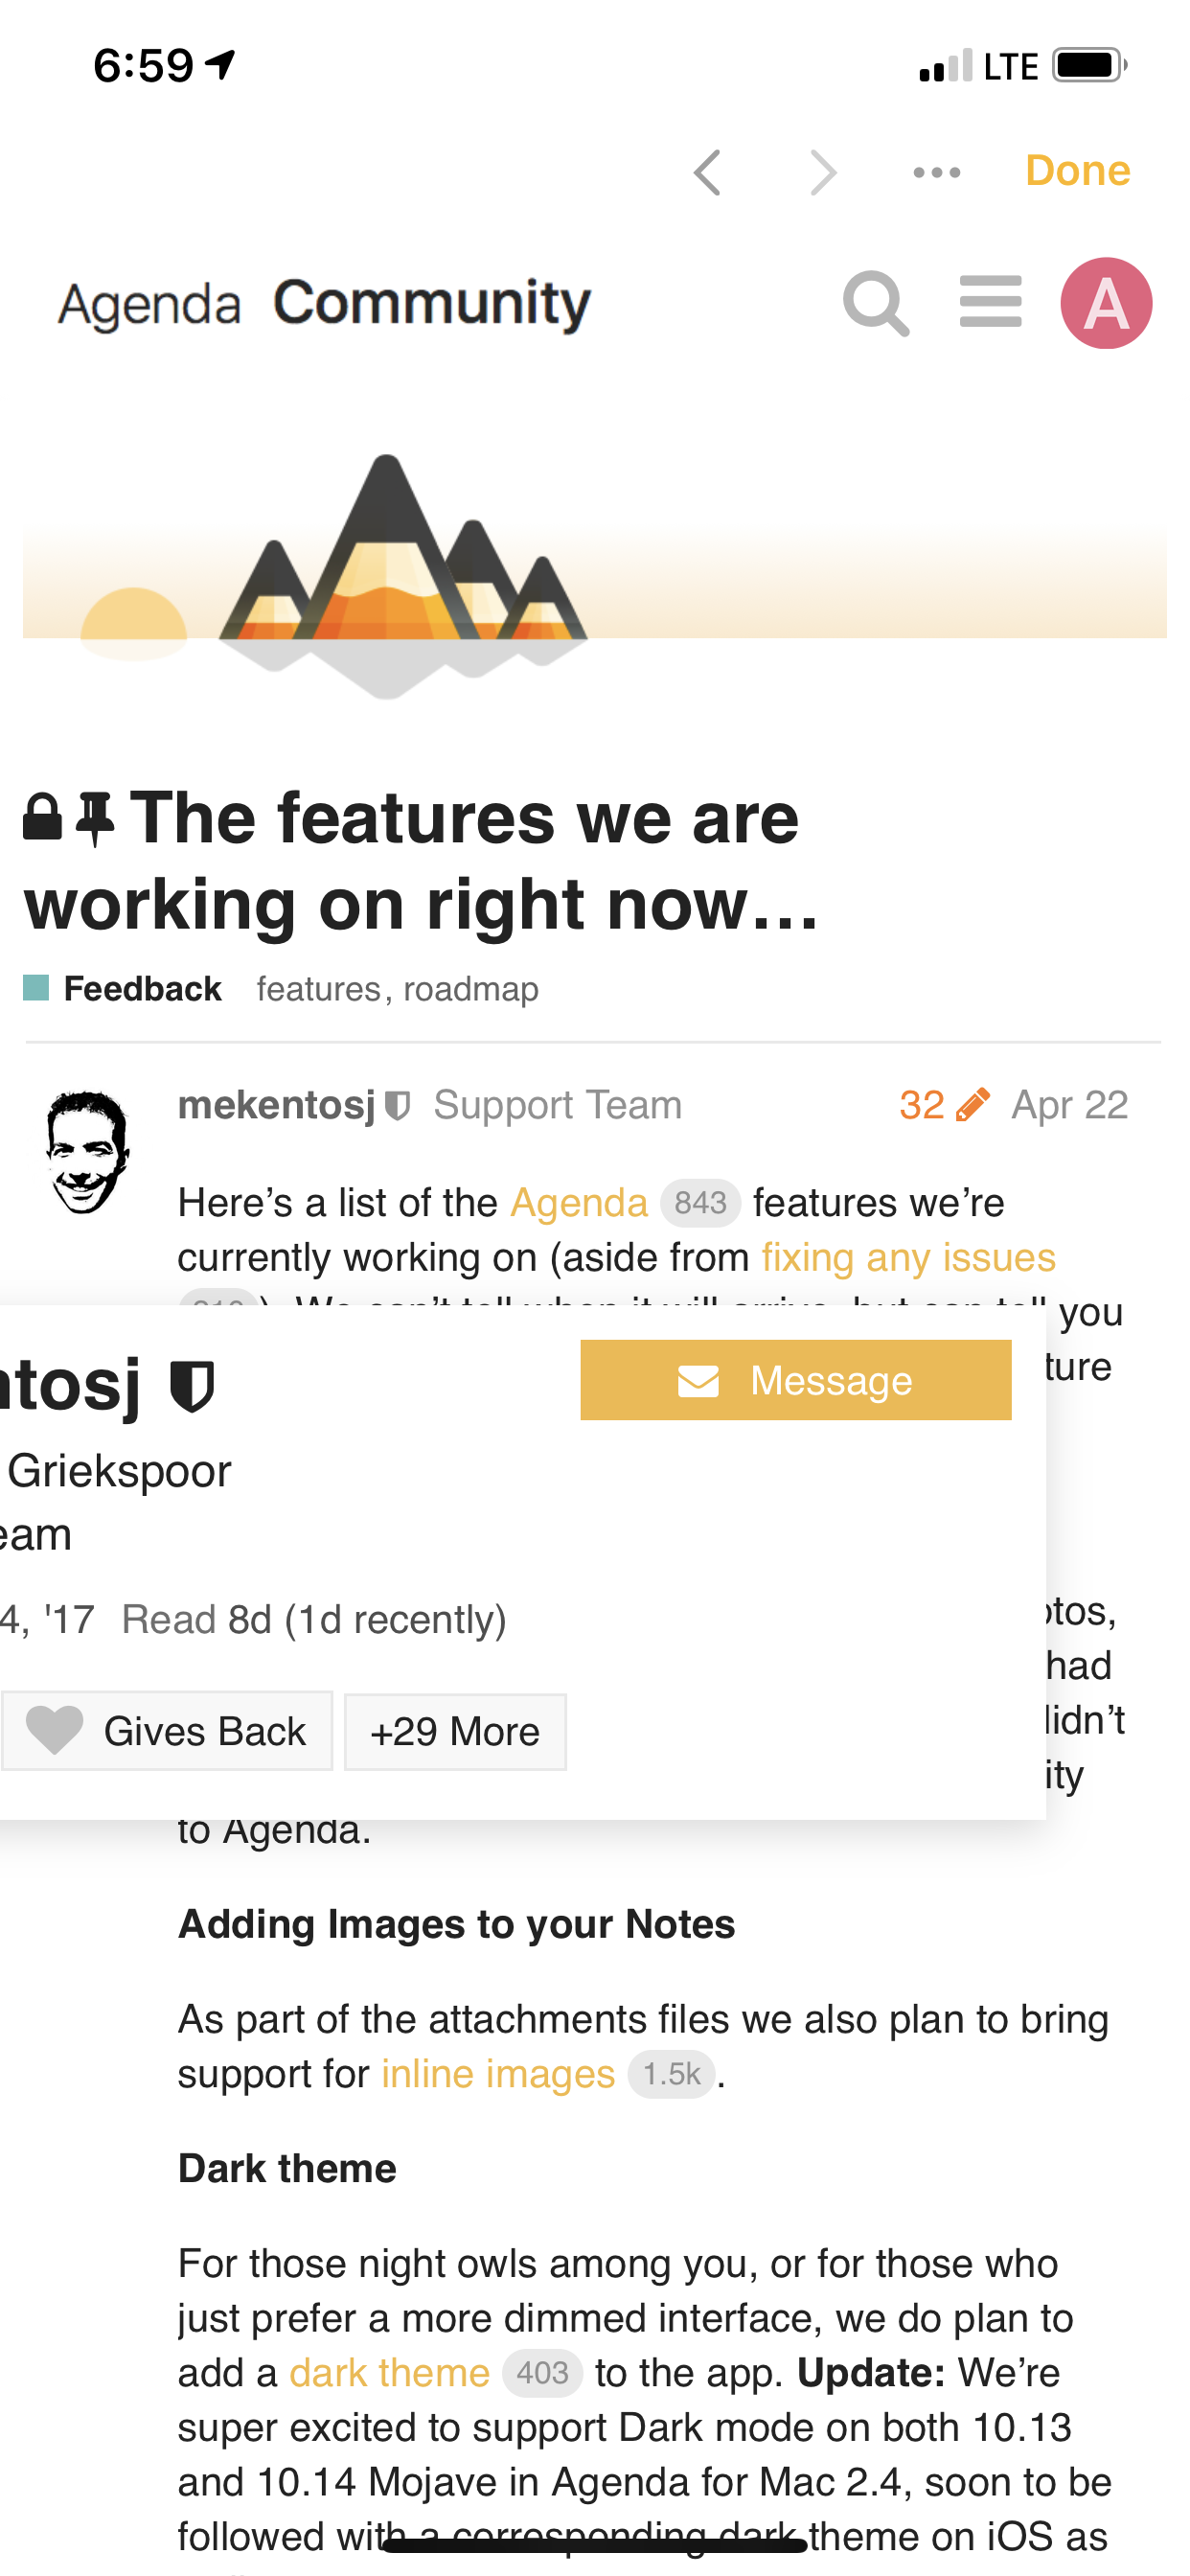Select the roadmap tag
This screenshot has height=2576, width=1190.
471,988
